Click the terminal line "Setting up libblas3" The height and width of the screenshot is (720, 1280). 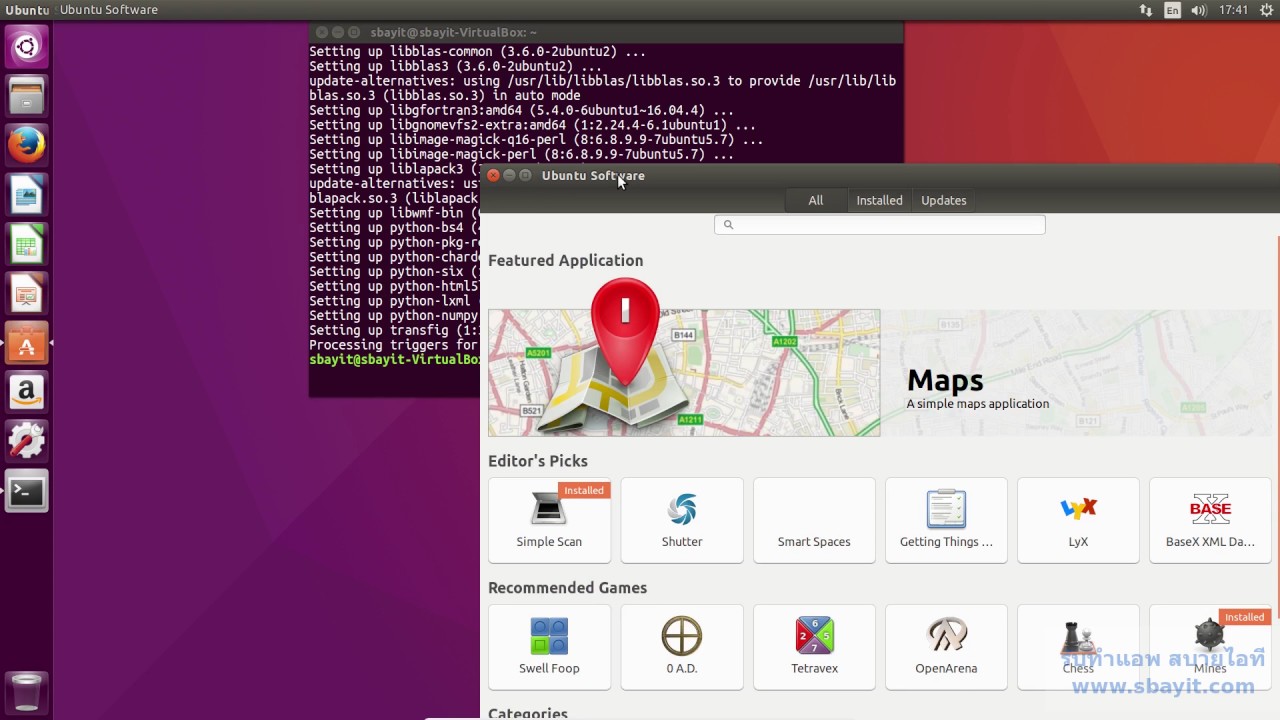click(455, 66)
